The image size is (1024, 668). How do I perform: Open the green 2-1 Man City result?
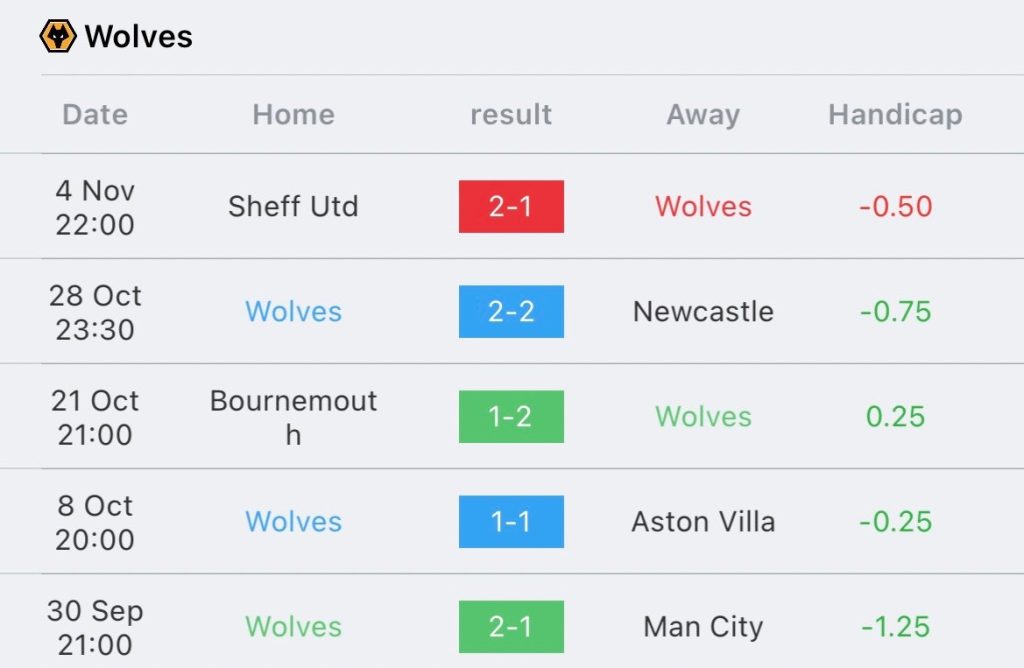click(511, 626)
